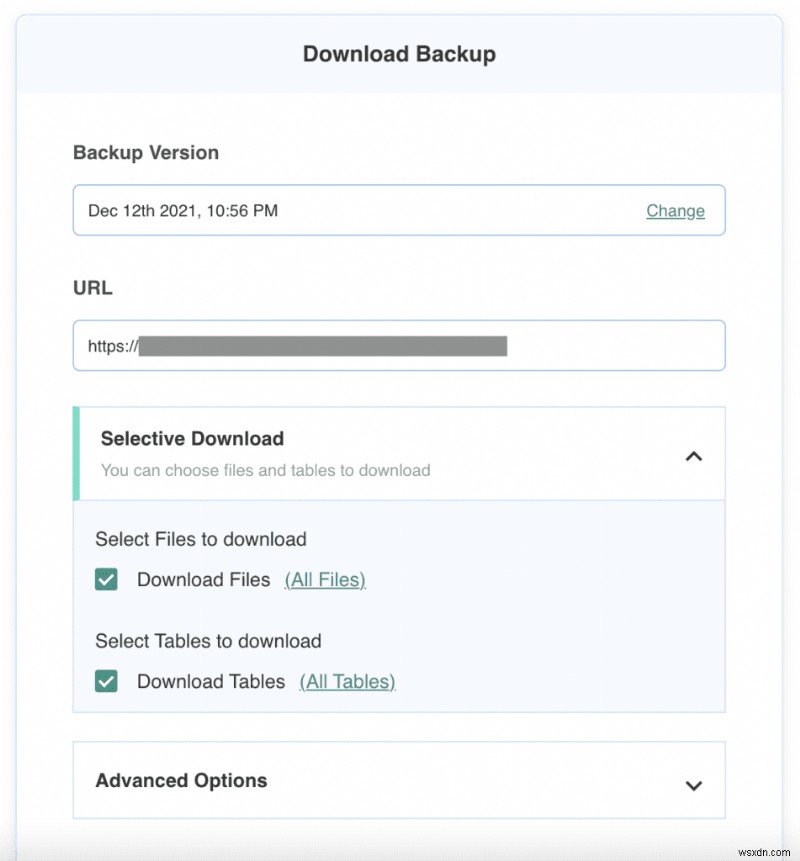Click the Download Backup heading
Viewport: 800px width, 861px height.
coord(399,54)
